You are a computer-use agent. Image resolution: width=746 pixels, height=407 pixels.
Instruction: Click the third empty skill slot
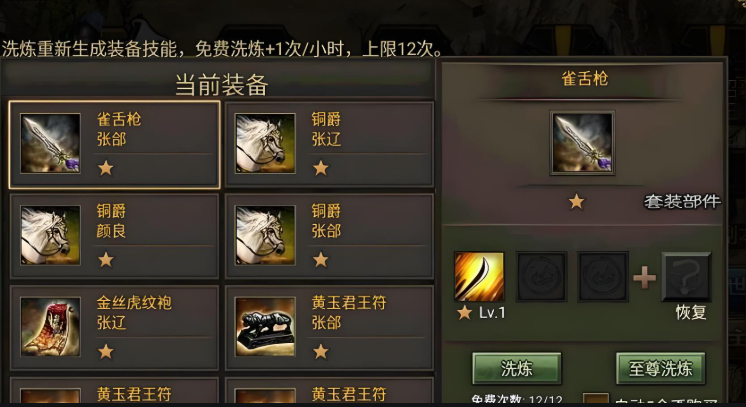point(603,277)
